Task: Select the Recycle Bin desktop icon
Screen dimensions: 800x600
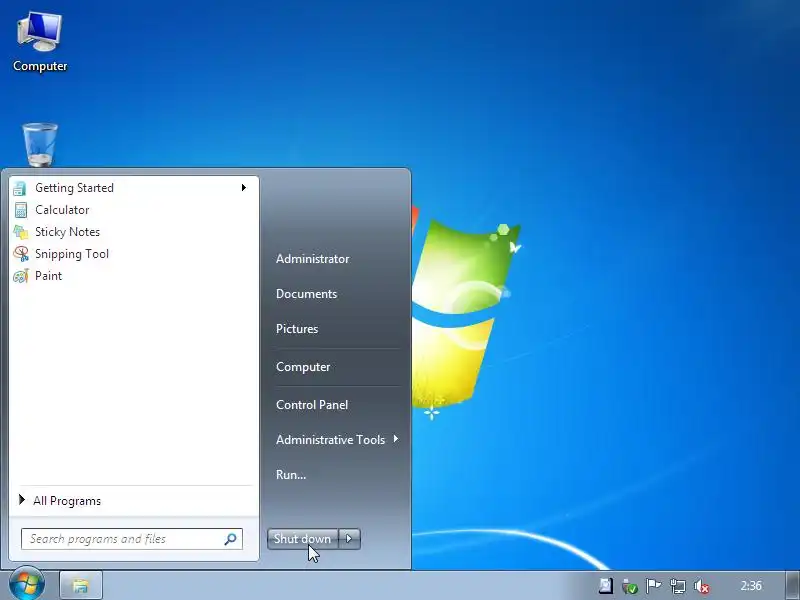Action: click(x=40, y=145)
